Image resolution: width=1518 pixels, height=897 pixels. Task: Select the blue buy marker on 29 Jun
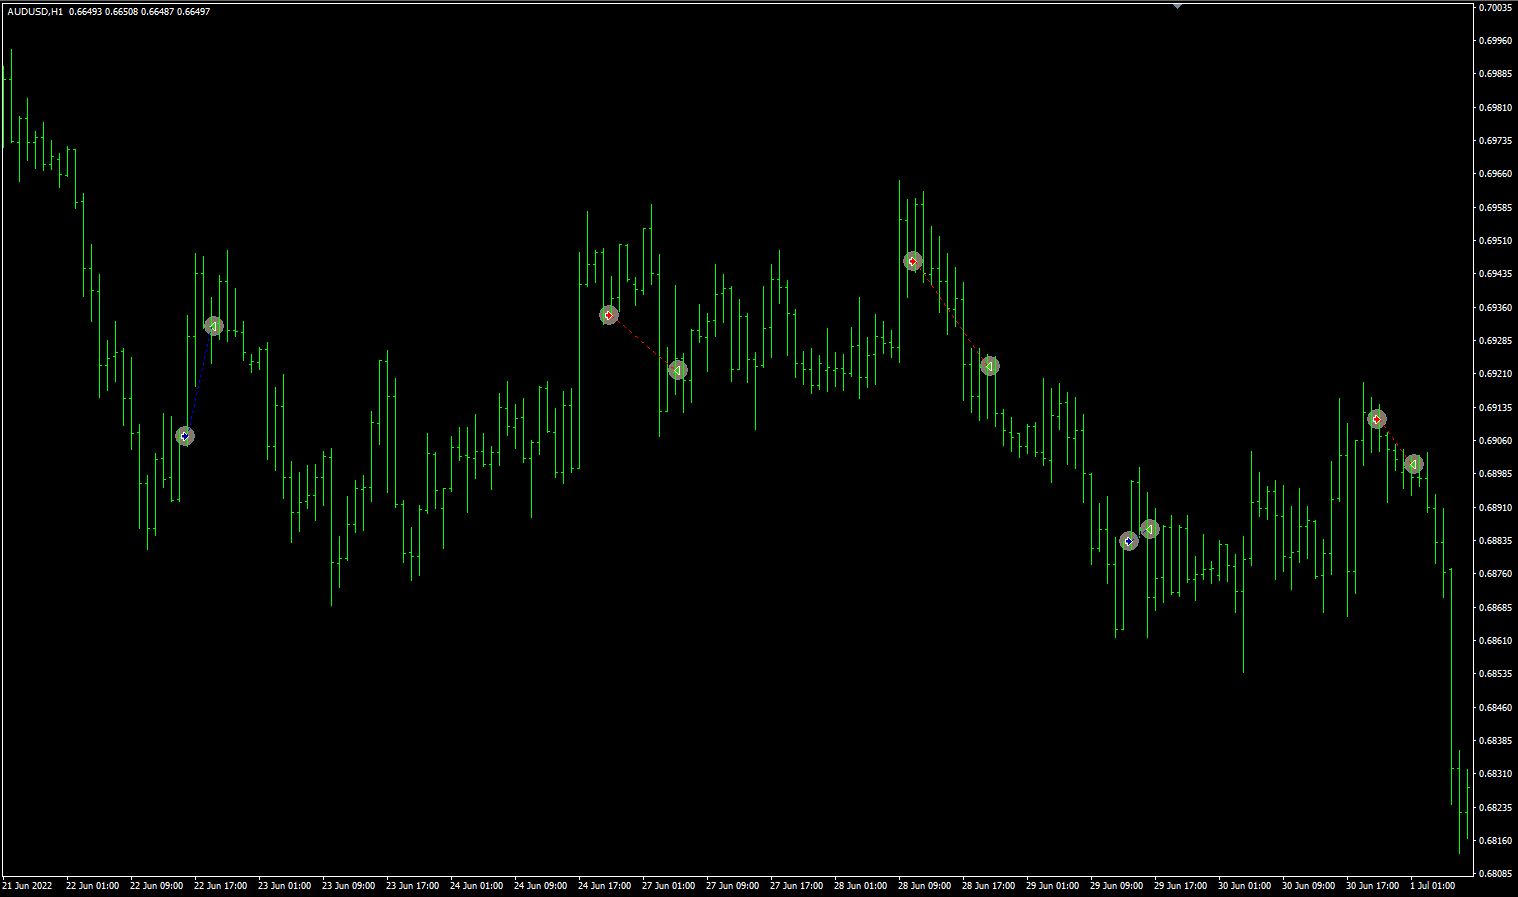tap(1129, 539)
